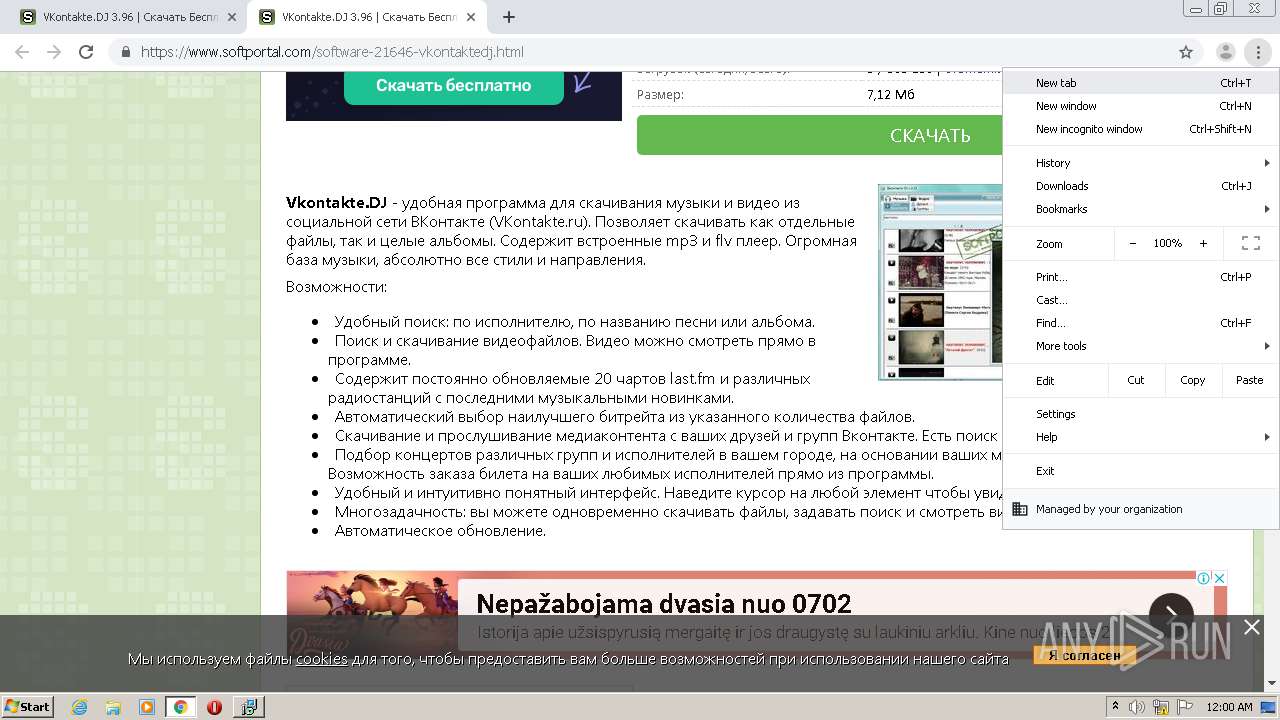Reload the page with the refresh icon
This screenshot has width=1280, height=720.
(86, 52)
